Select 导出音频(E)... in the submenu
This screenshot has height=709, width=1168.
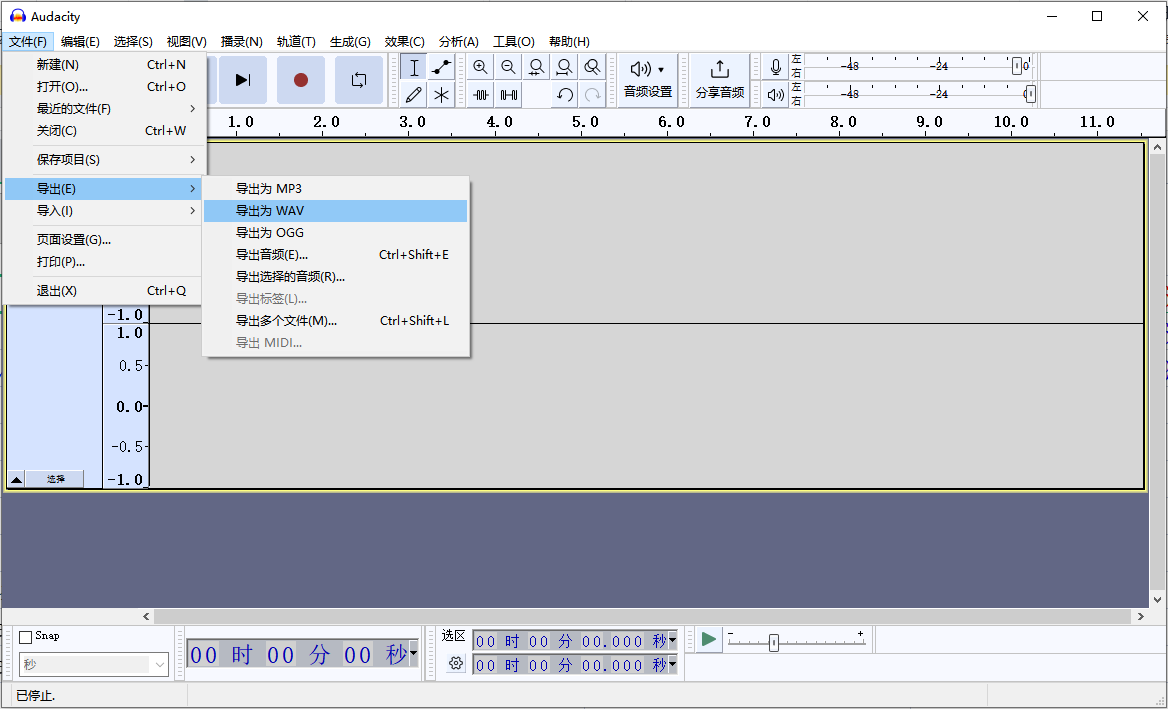[336, 255]
